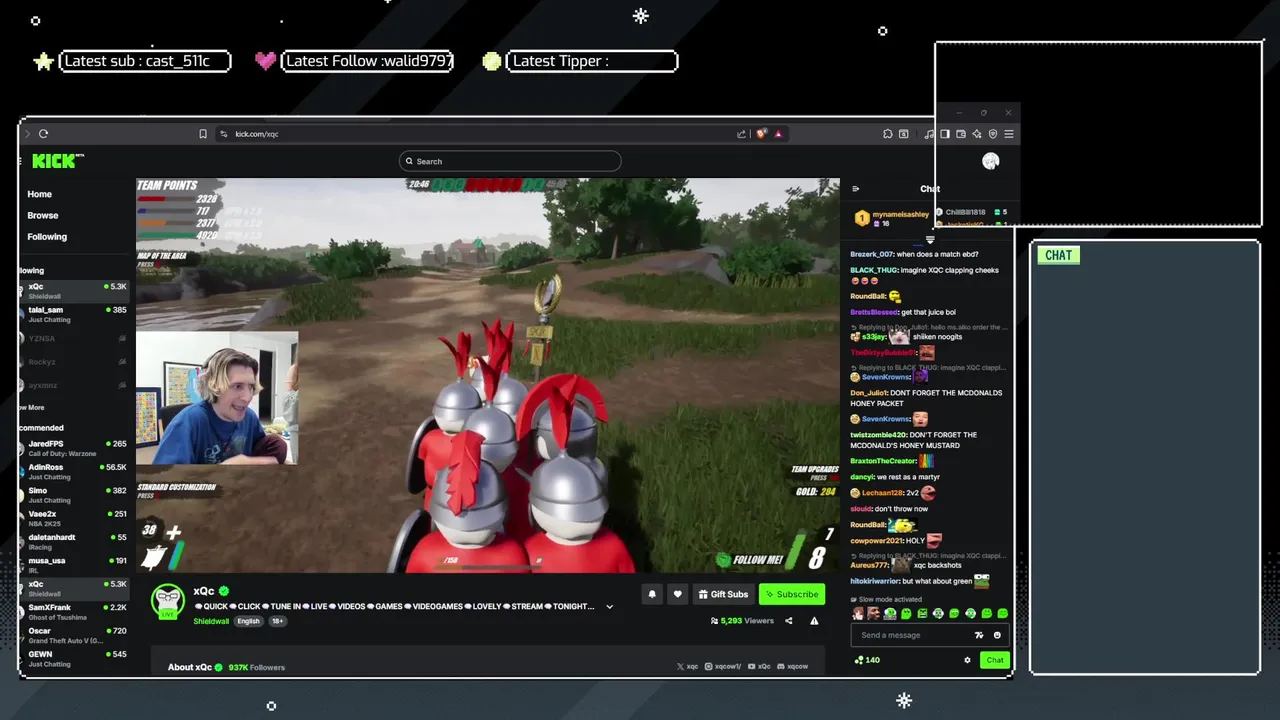
Task: Open the xqcow1/ social link
Action: tap(723, 666)
